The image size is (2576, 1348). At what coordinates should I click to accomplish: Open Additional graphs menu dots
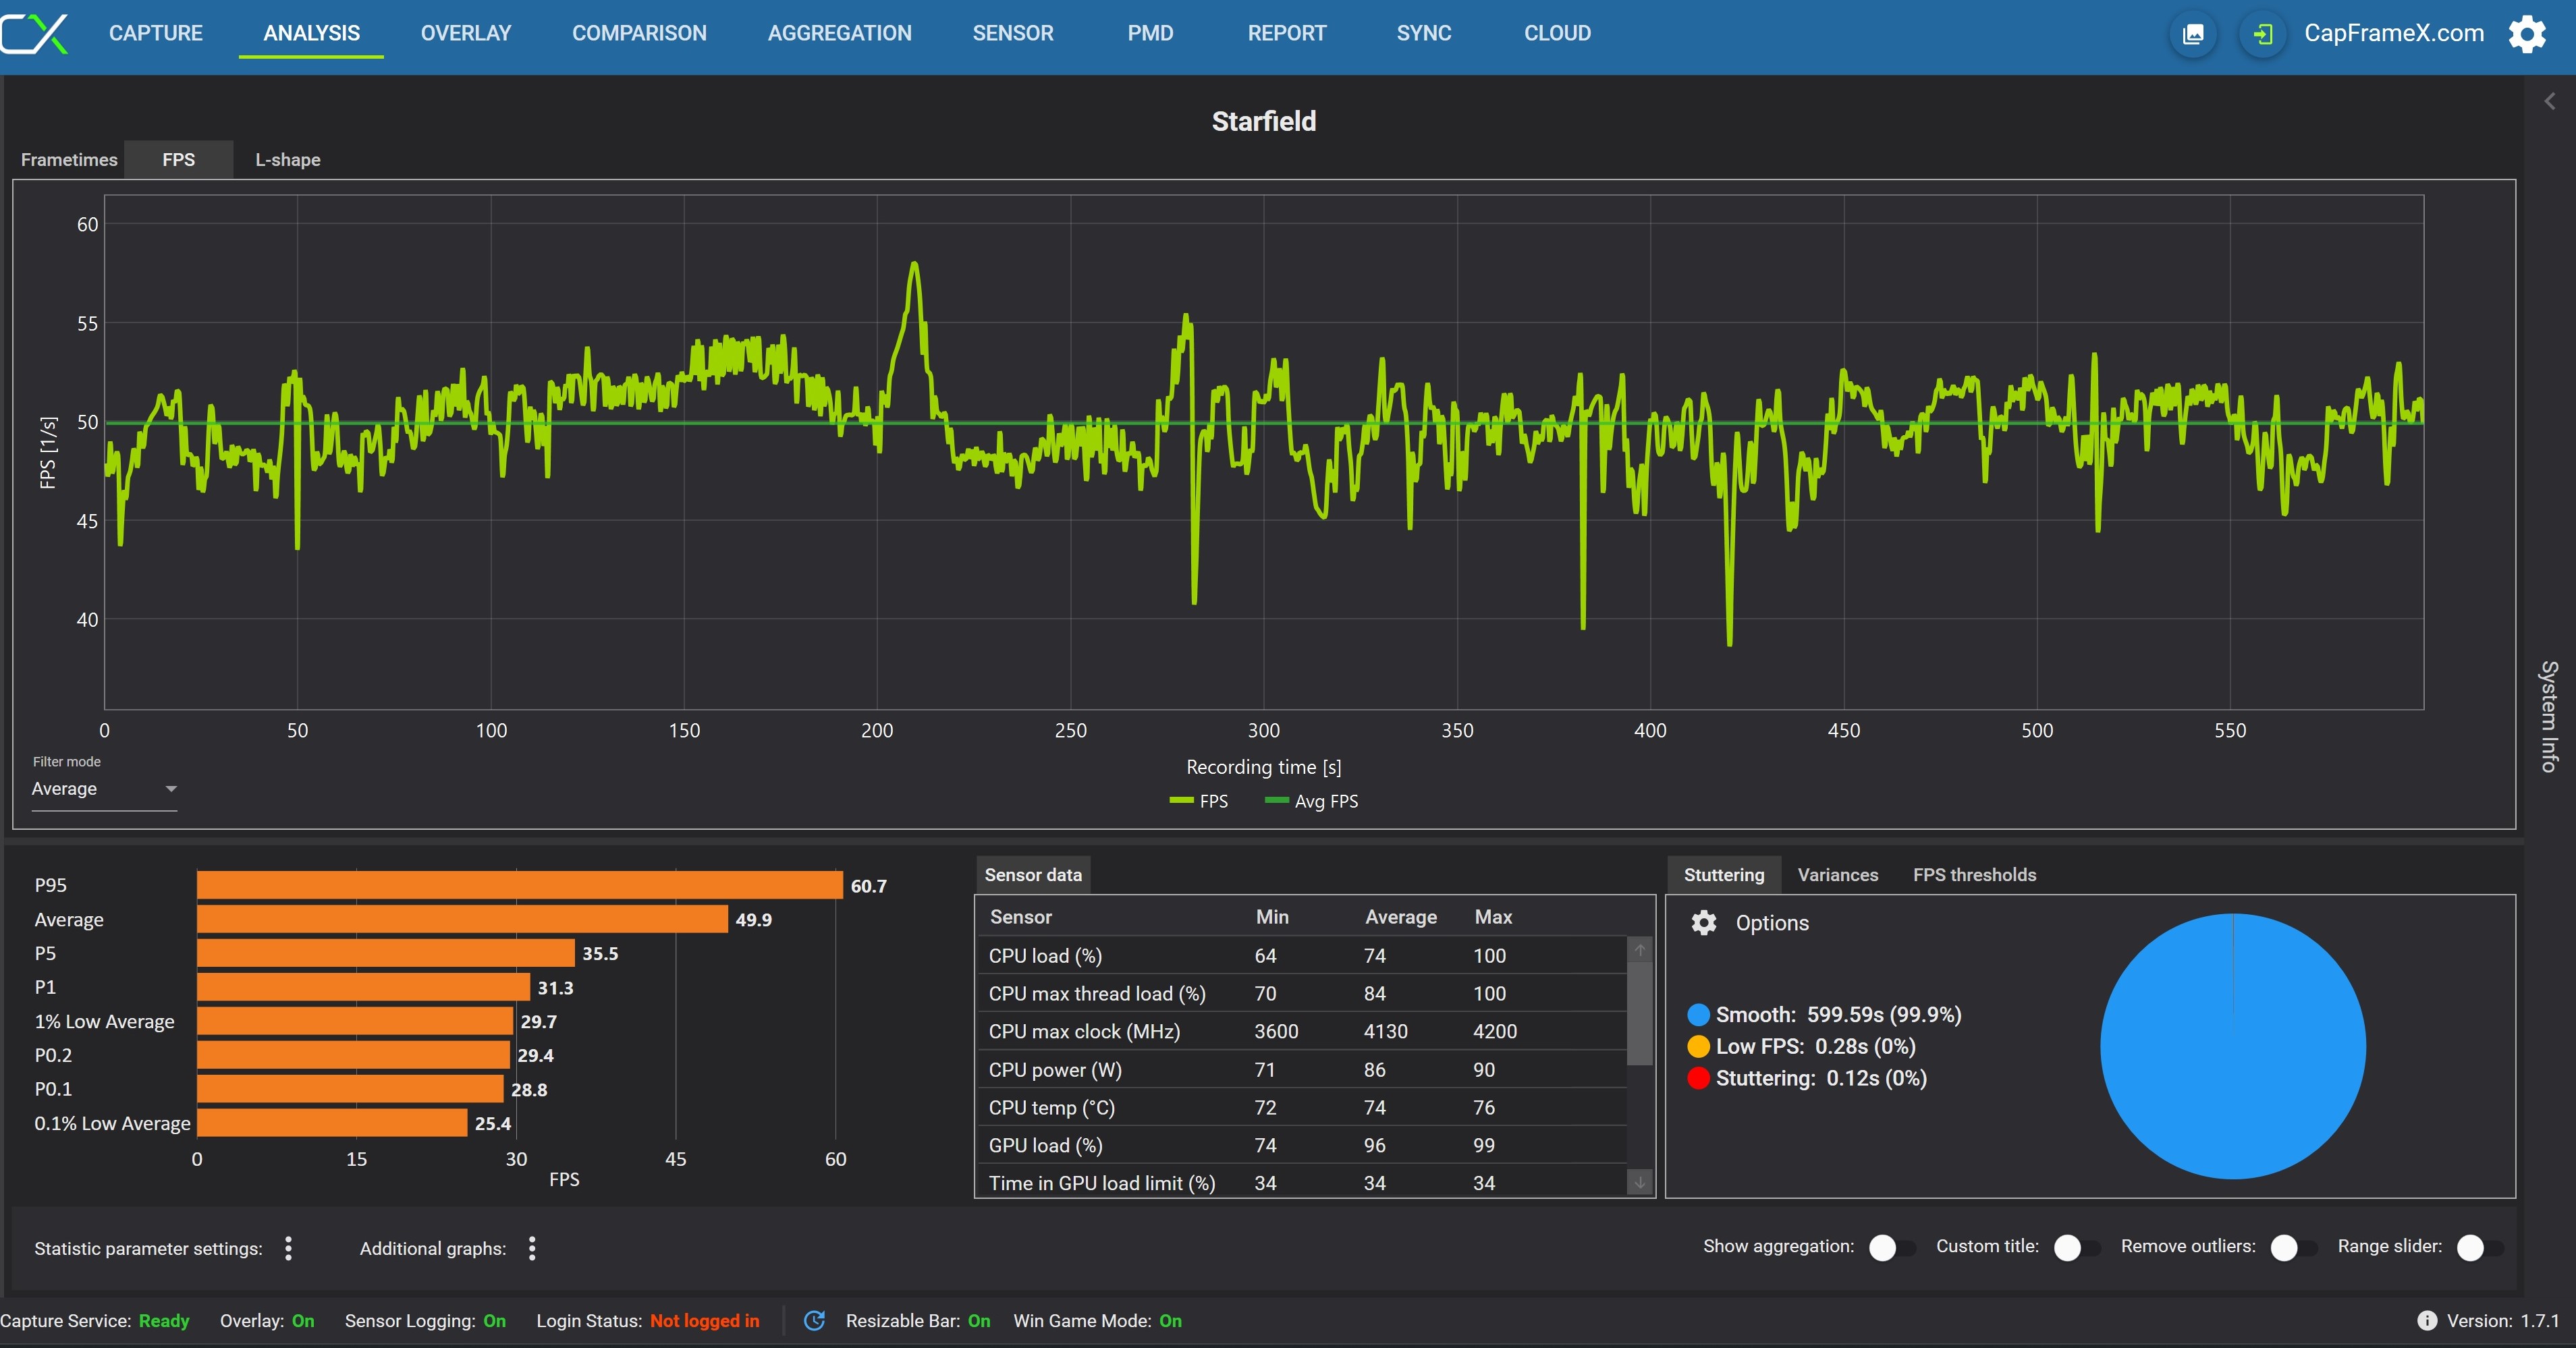[532, 1248]
